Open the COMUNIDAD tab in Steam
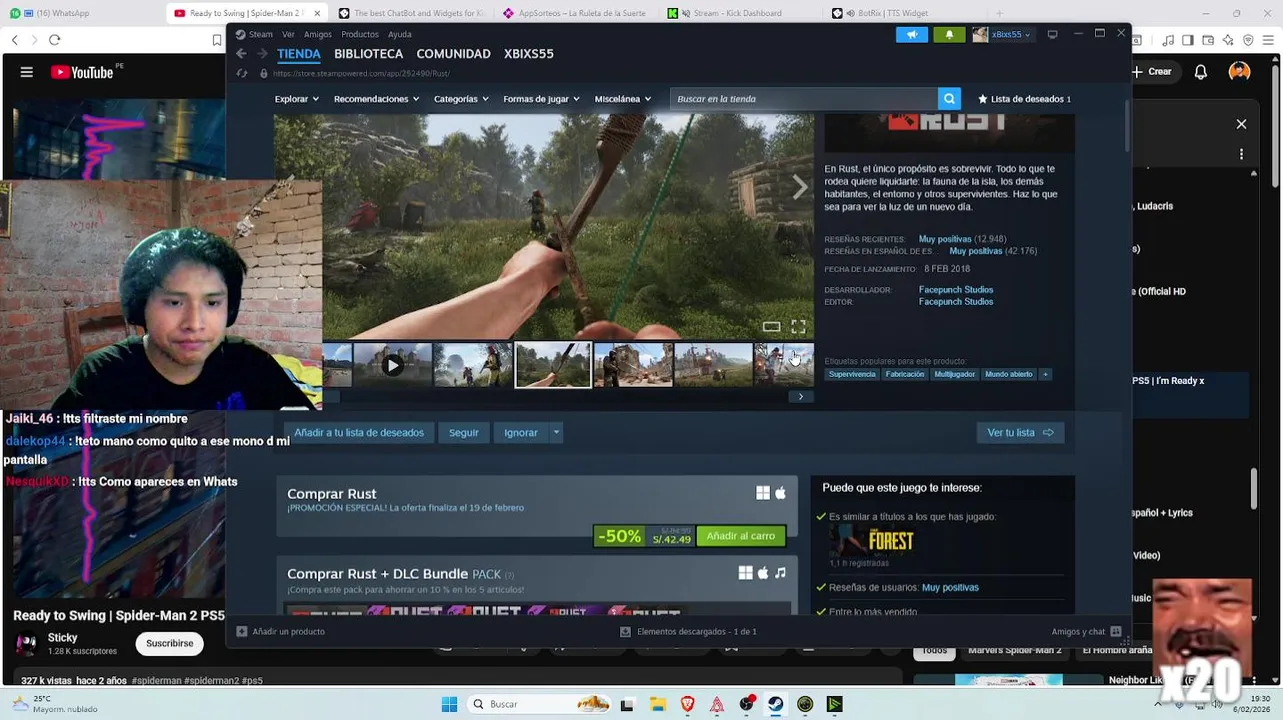1283x720 pixels. [453, 54]
